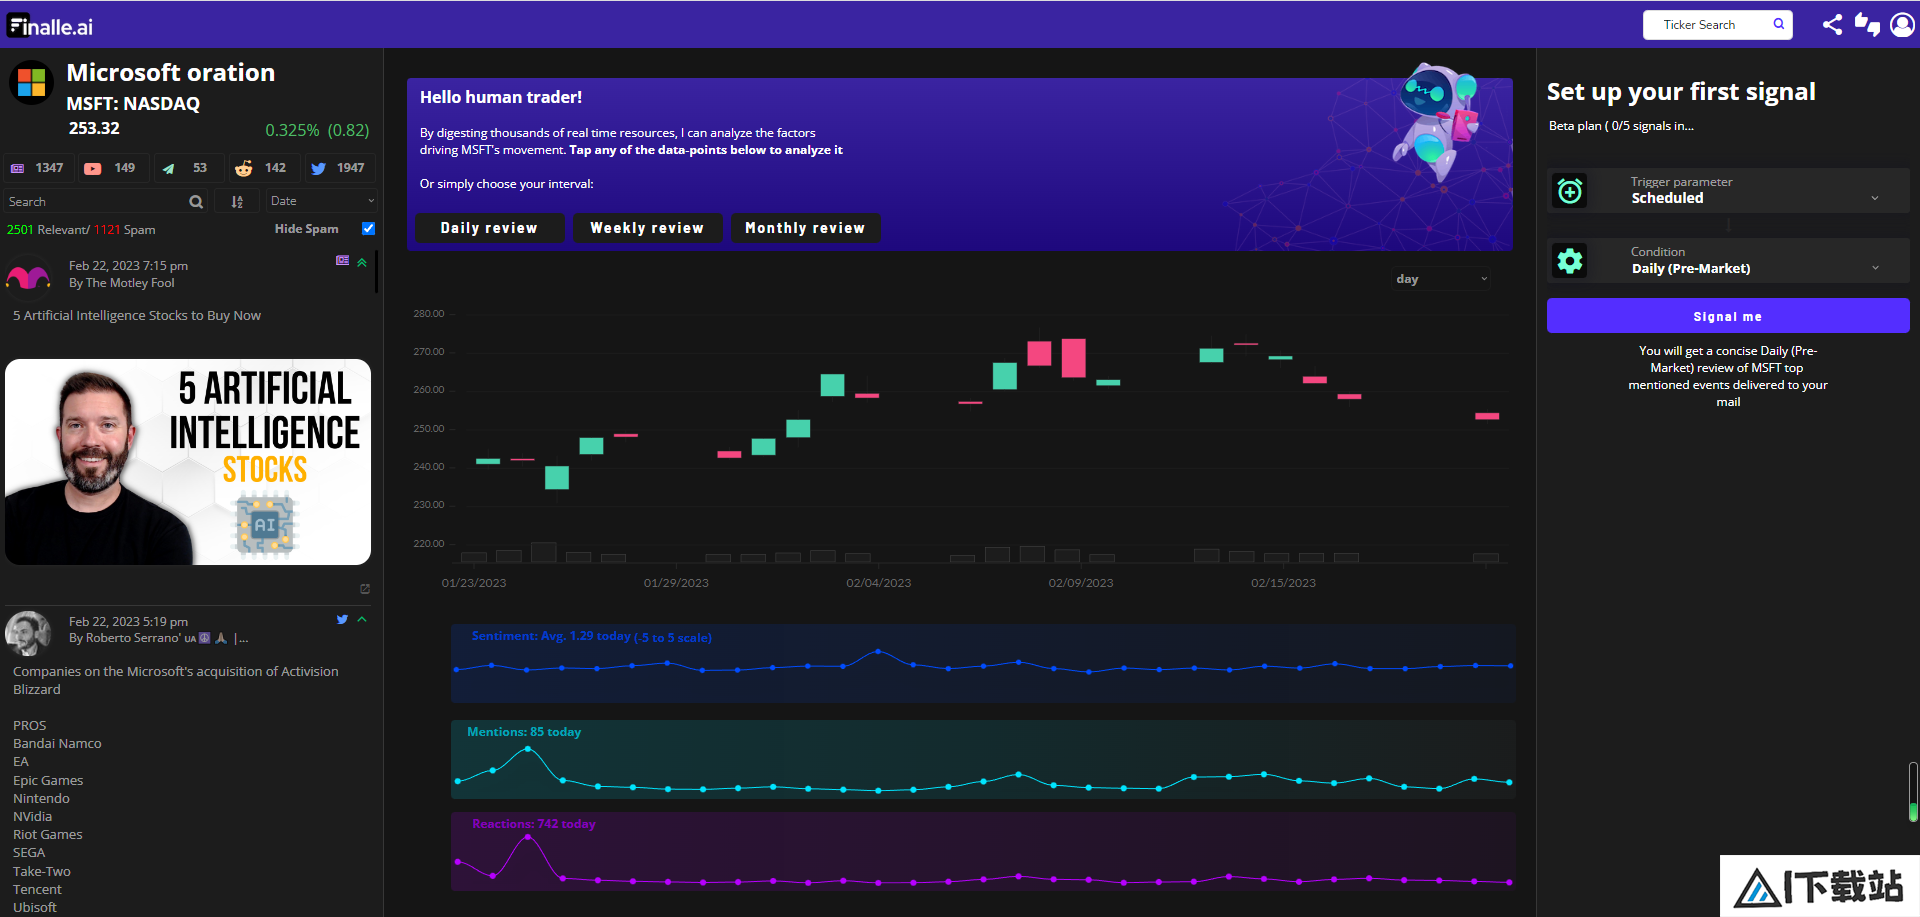Click 'Take-Two' in the post list

tap(42, 872)
